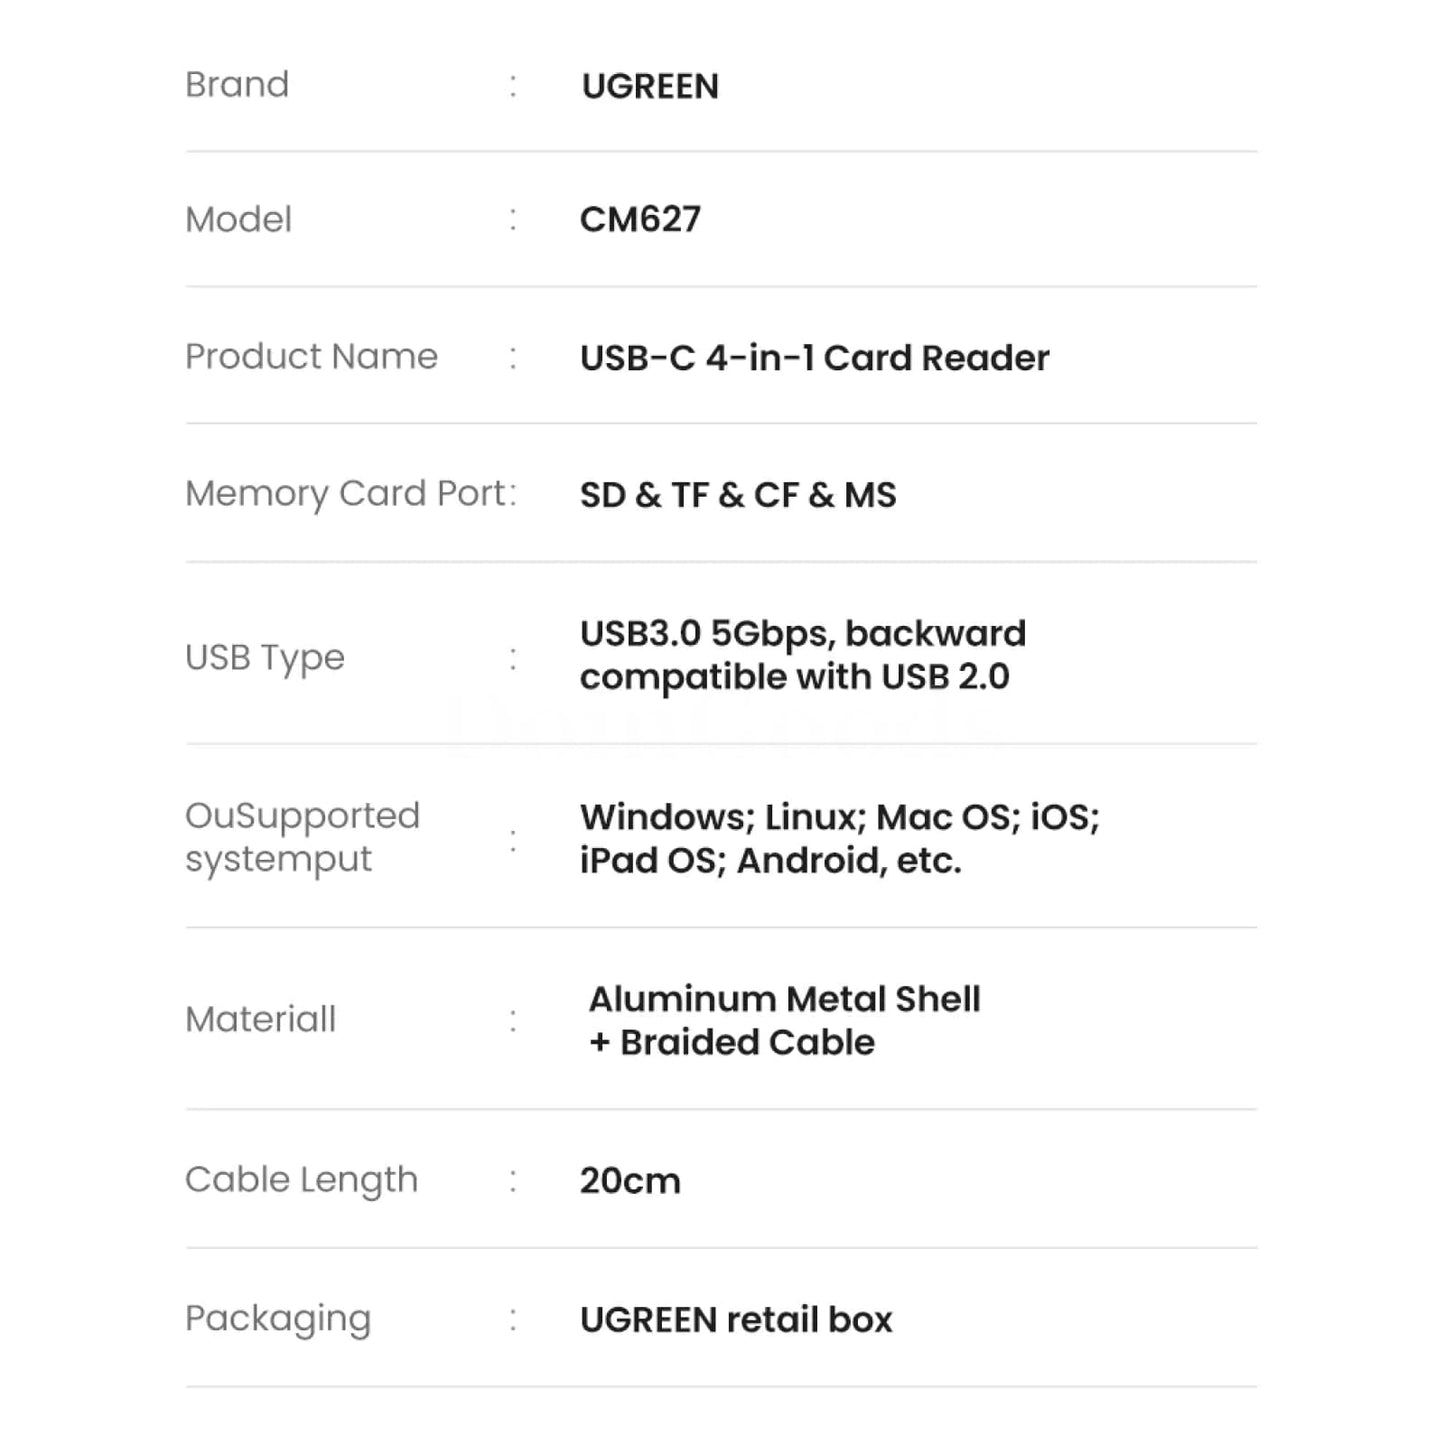Click the 'compatible with USB 2.0' line
This screenshot has height=1445, width=1445.
(794, 677)
